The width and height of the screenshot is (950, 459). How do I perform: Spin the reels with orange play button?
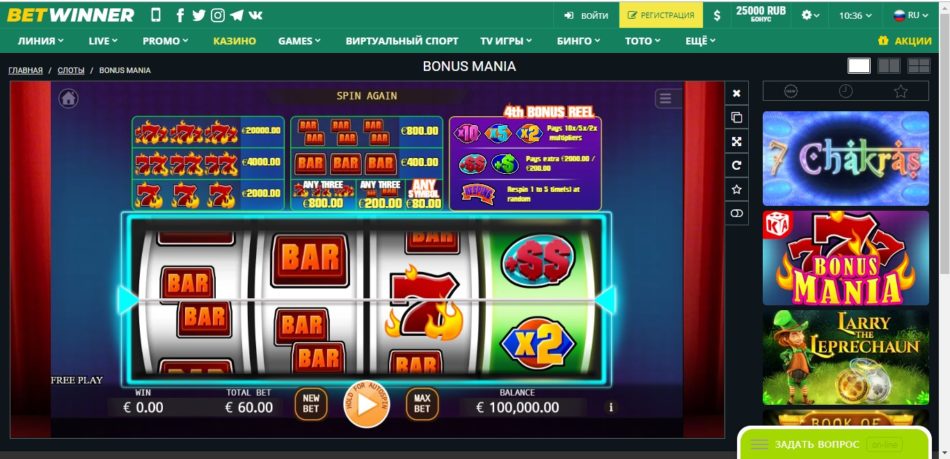tap(367, 404)
